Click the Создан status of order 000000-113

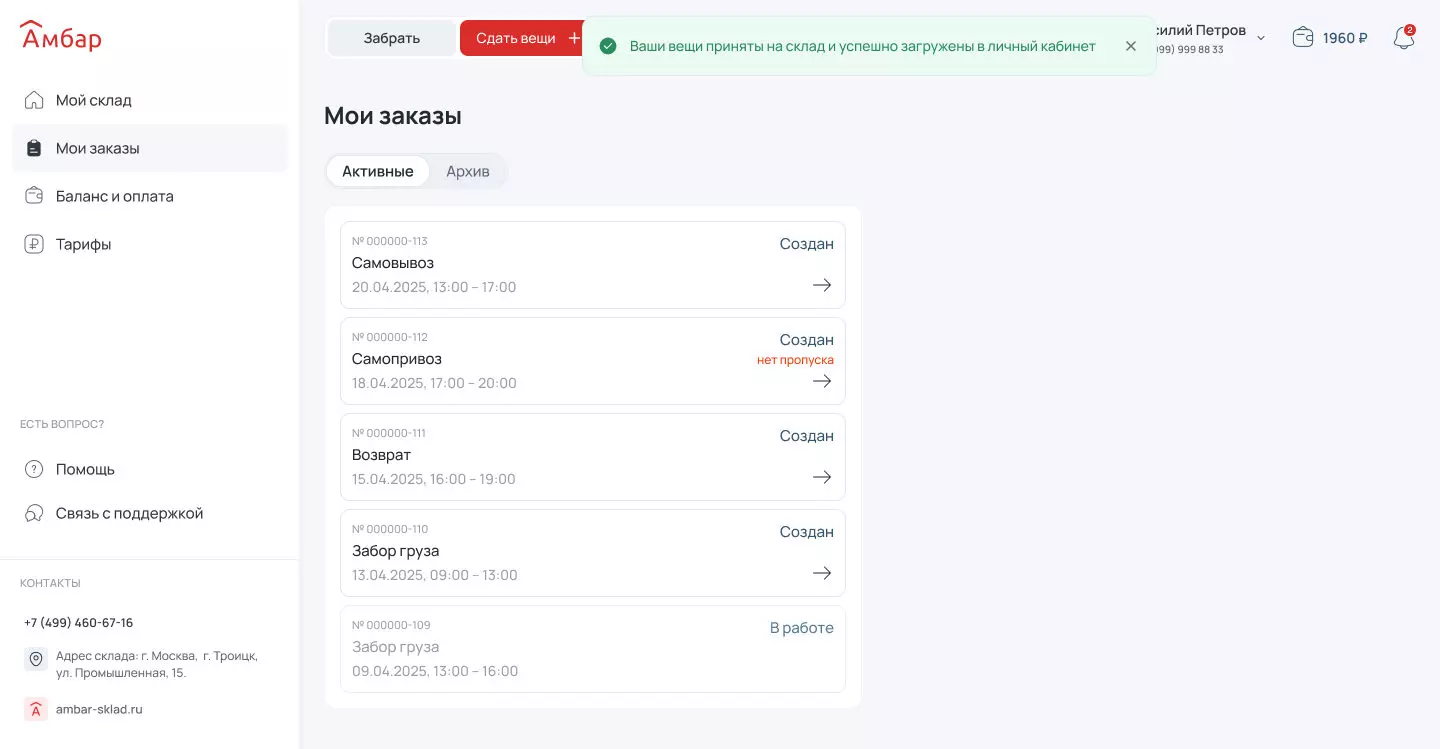[x=806, y=244]
